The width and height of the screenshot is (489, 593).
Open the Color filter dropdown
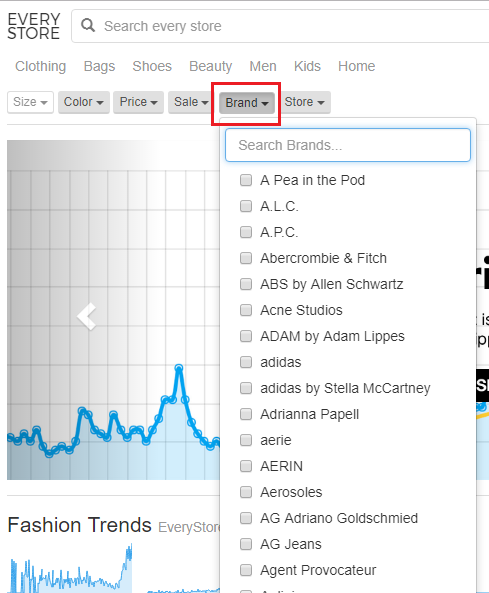(x=84, y=102)
